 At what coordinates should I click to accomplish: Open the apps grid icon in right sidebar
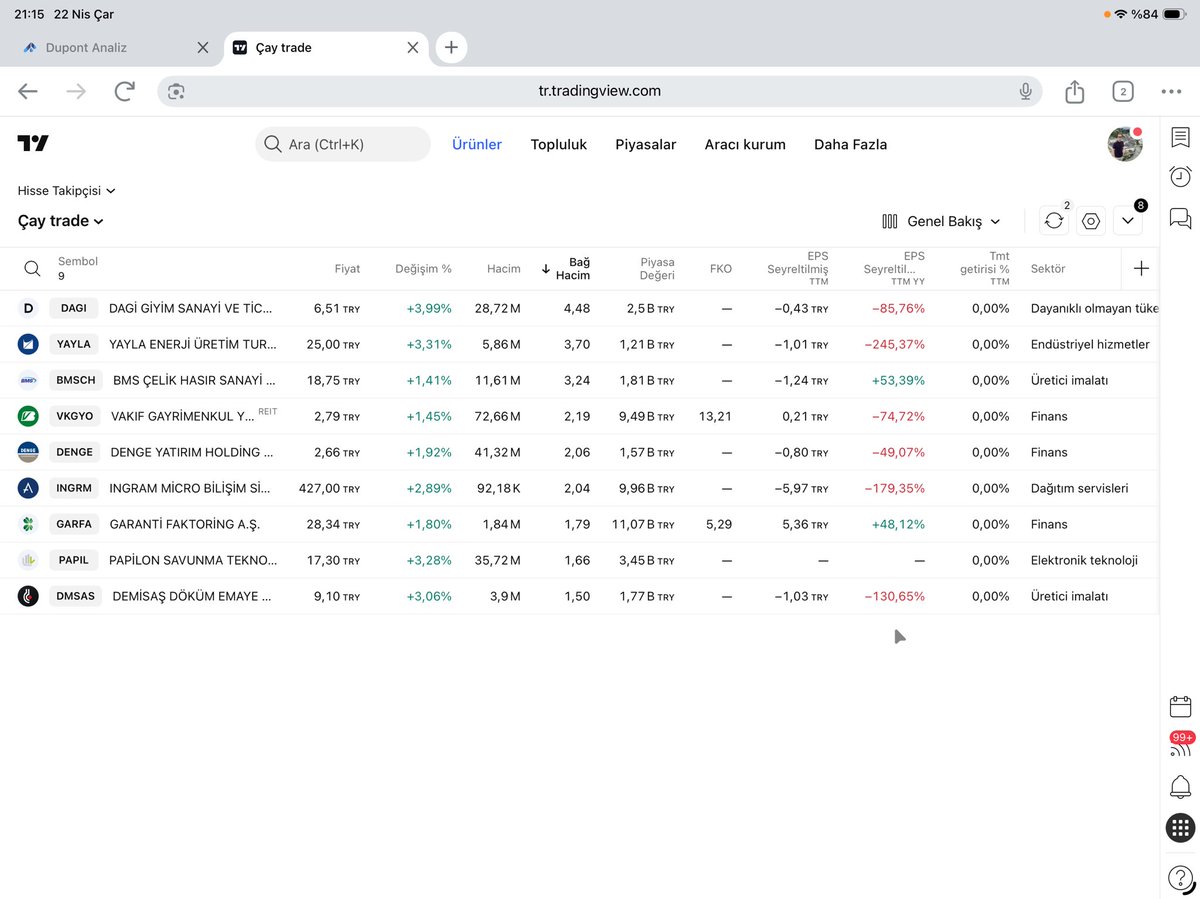pyautogui.click(x=1180, y=828)
